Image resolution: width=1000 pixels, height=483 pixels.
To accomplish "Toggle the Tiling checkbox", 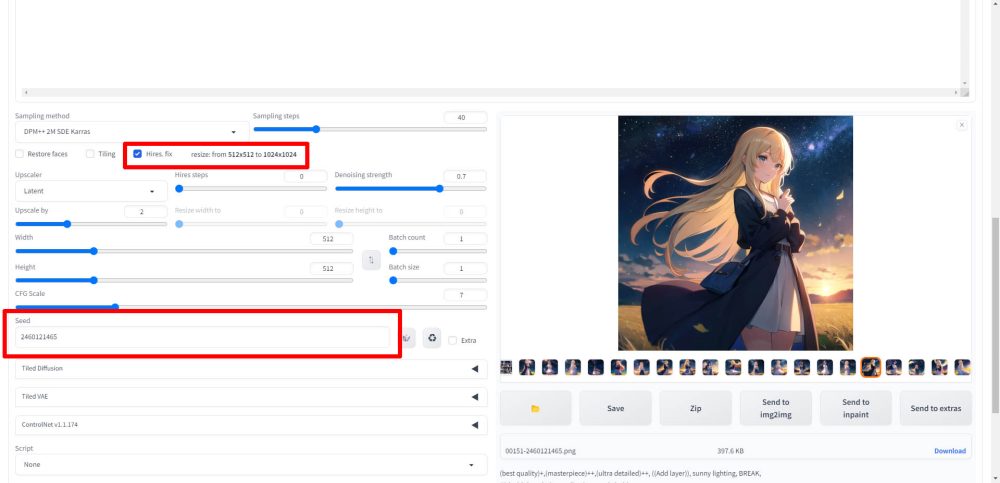I will tap(90, 154).
